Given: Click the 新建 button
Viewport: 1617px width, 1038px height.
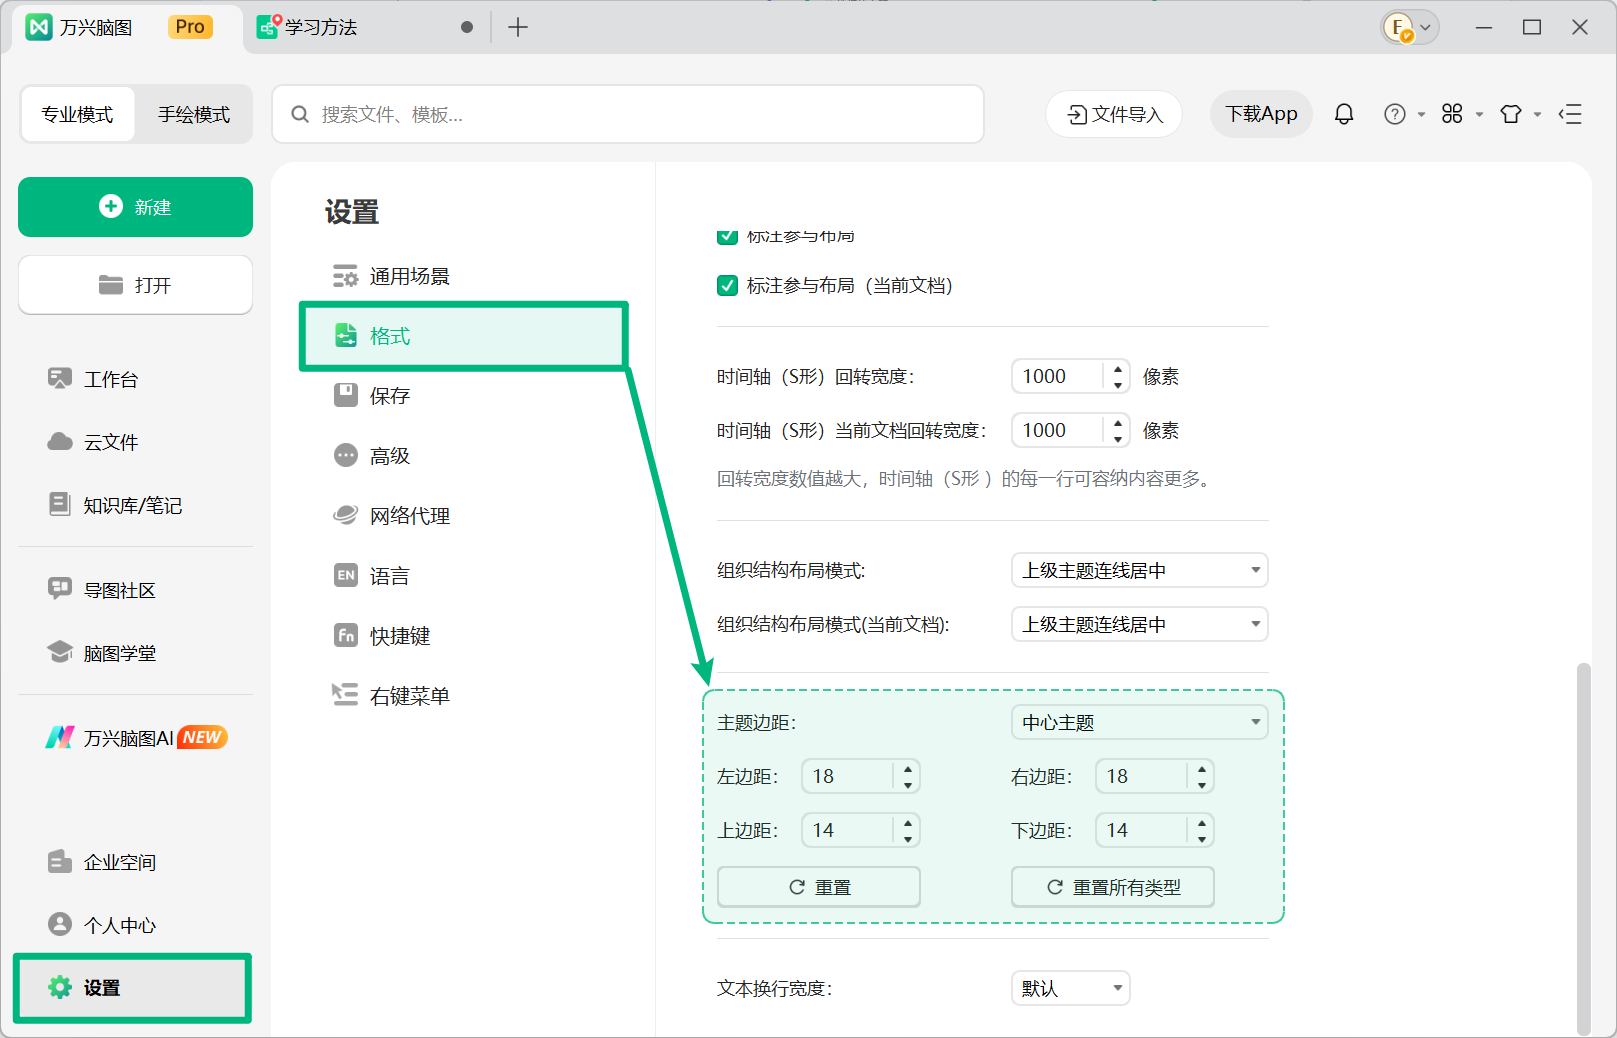Looking at the screenshot, I should click(x=135, y=207).
